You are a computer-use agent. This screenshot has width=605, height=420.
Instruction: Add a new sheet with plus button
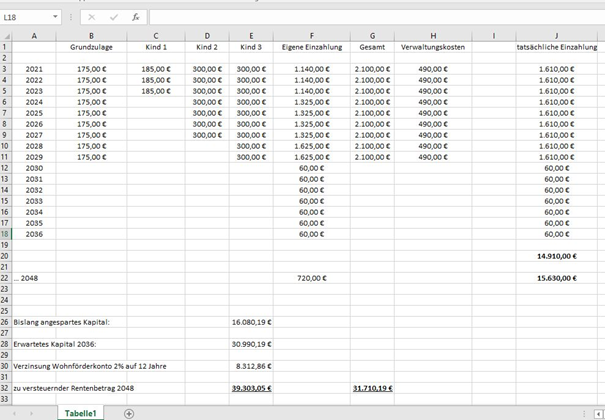click(x=129, y=413)
